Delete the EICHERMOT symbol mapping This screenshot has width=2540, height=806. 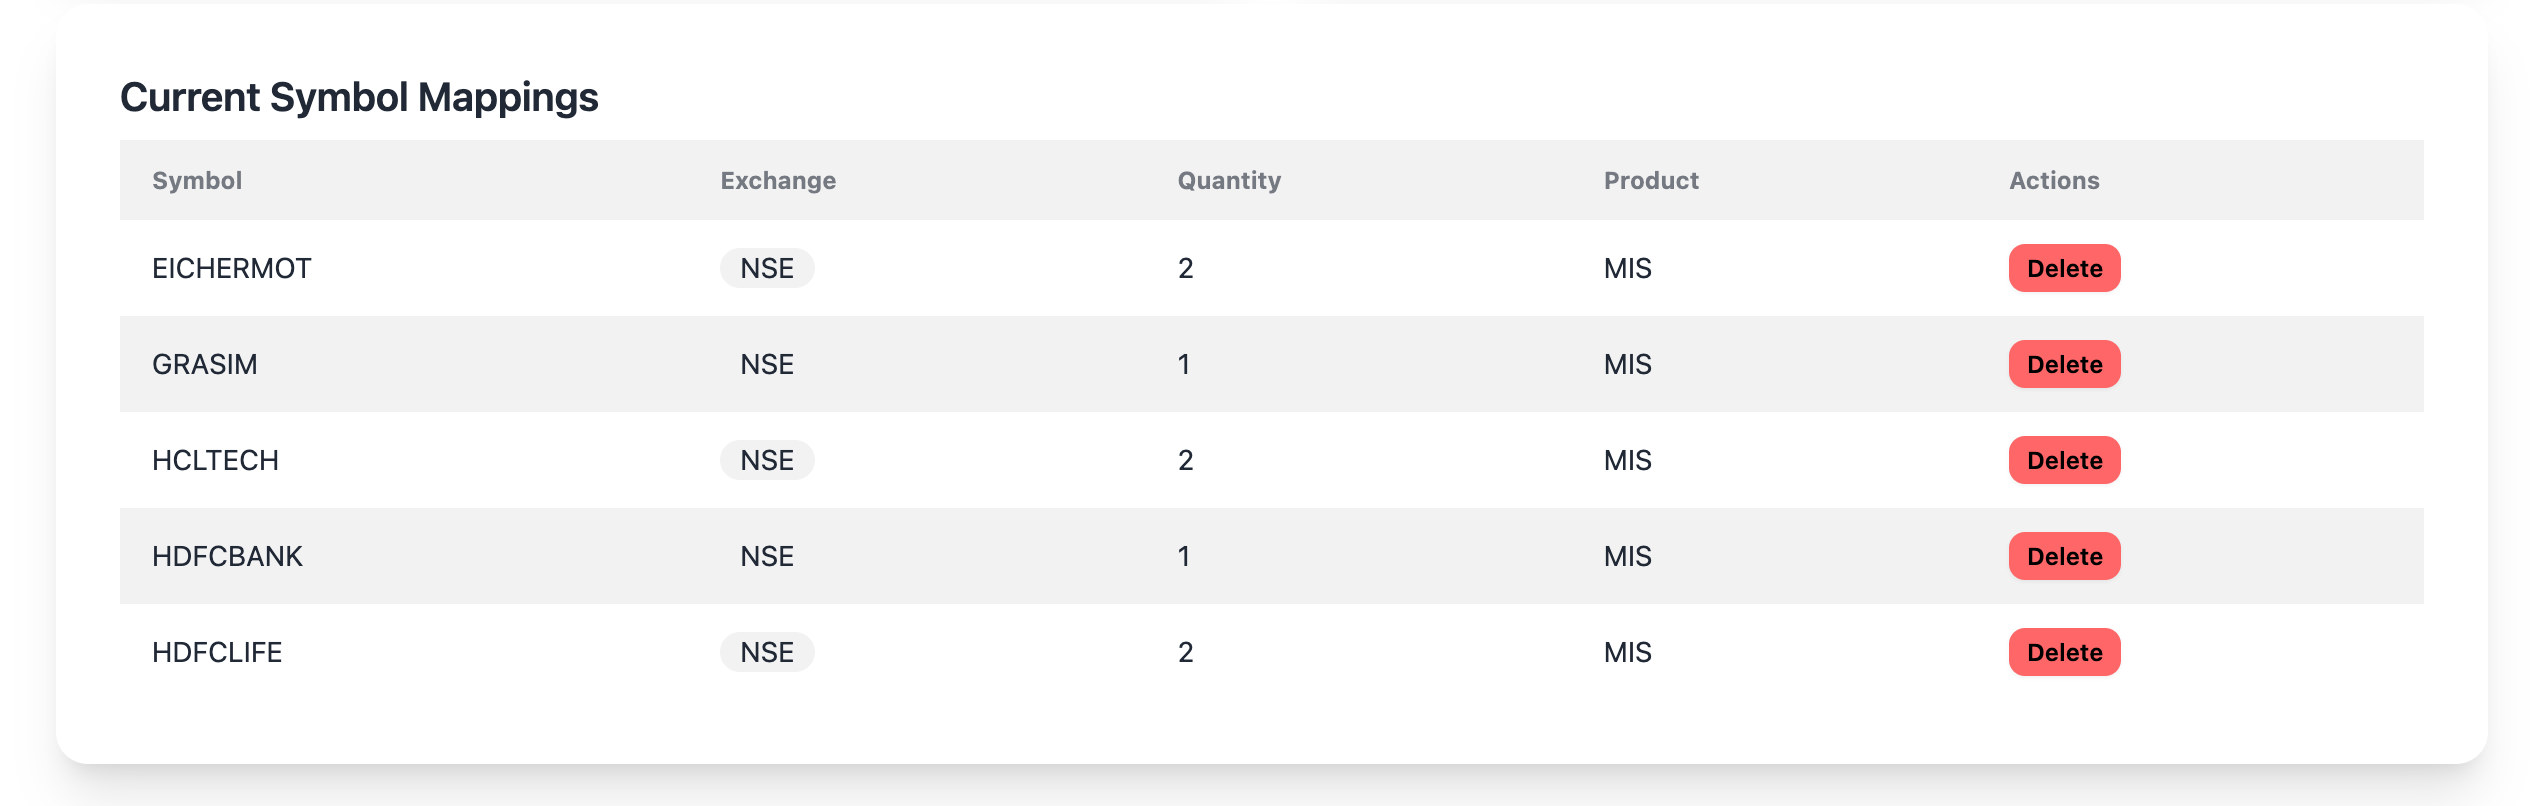[2064, 268]
